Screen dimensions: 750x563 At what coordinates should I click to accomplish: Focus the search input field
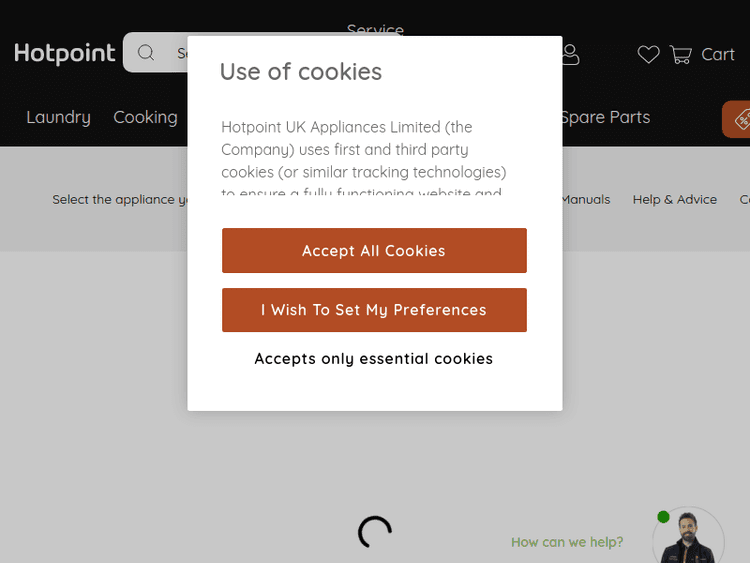pos(180,53)
